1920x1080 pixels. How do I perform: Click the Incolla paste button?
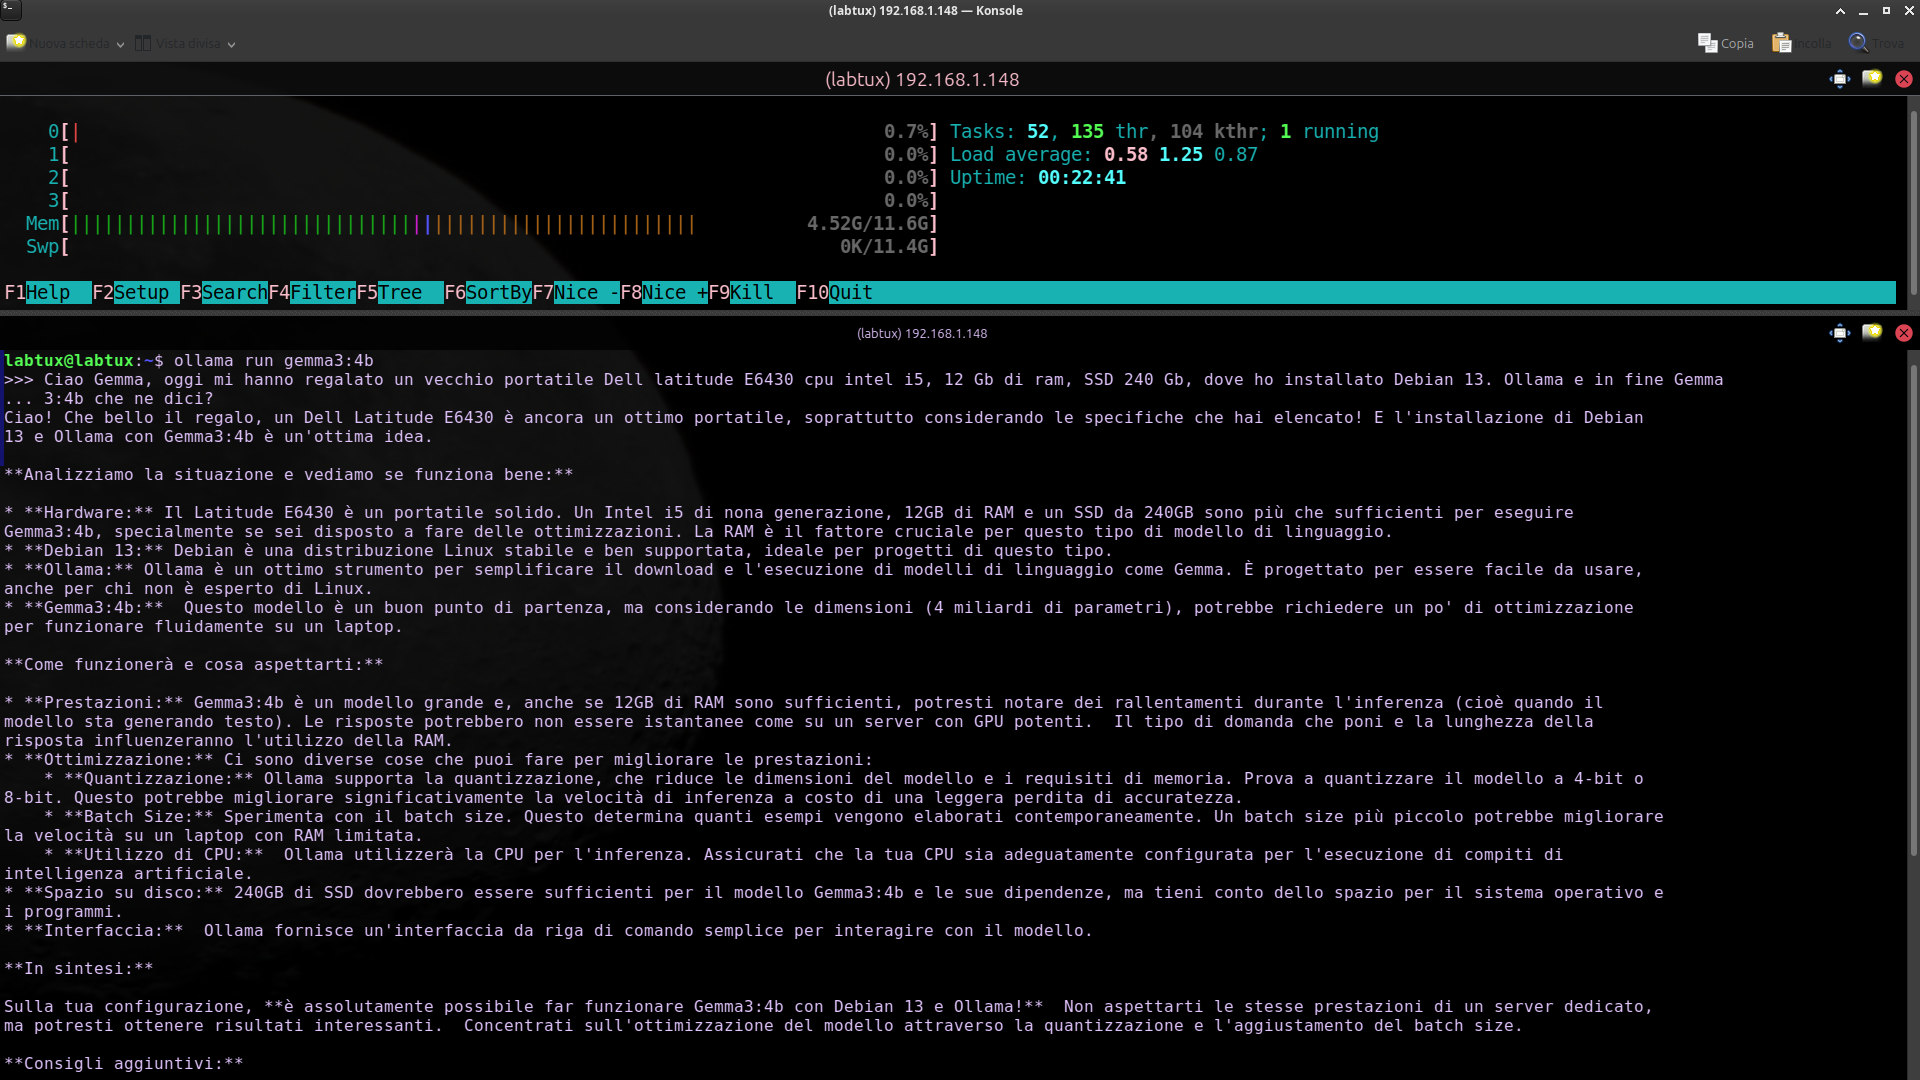pyautogui.click(x=1801, y=43)
